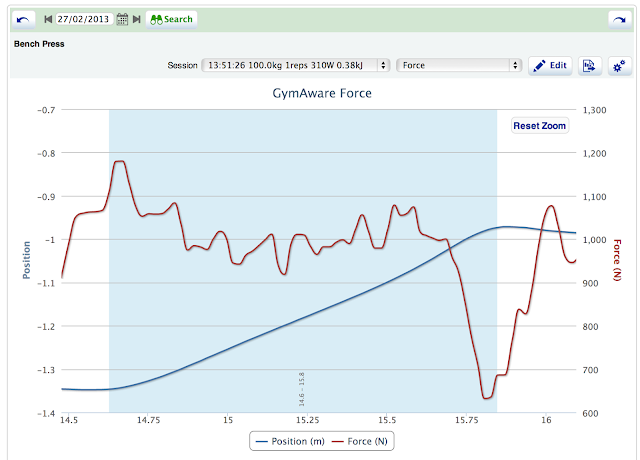Click the Bench Press exercise label

39,44
